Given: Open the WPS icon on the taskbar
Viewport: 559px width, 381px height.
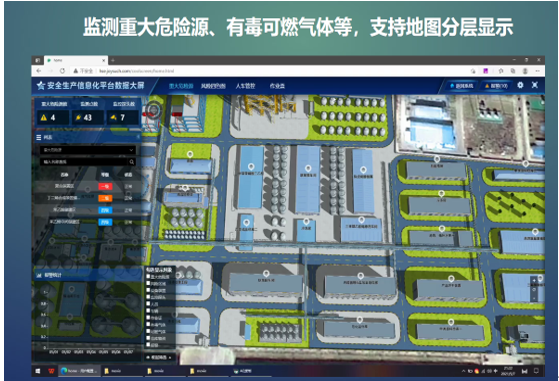Looking at the screenshot, I should 51,371.
